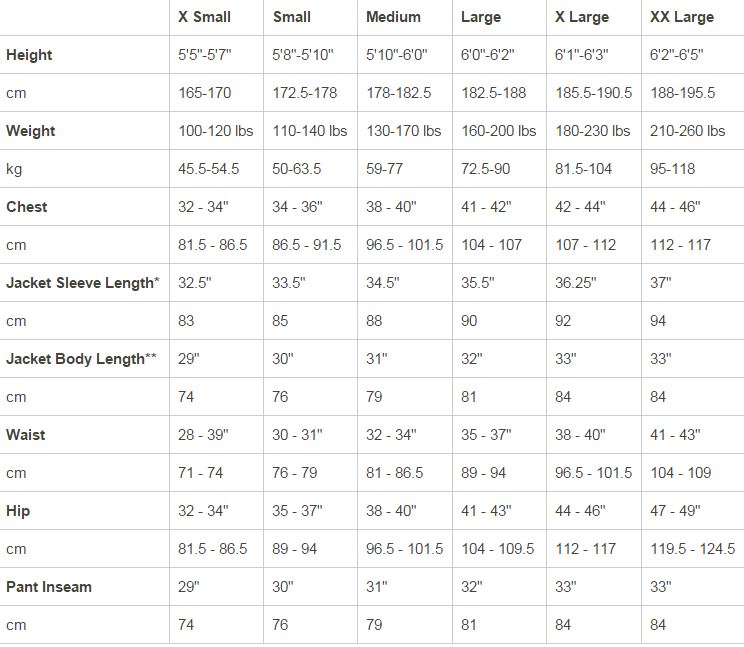Click the Chest row label
Viewport: 744px width, 647px height.
(x=27, y=207)
